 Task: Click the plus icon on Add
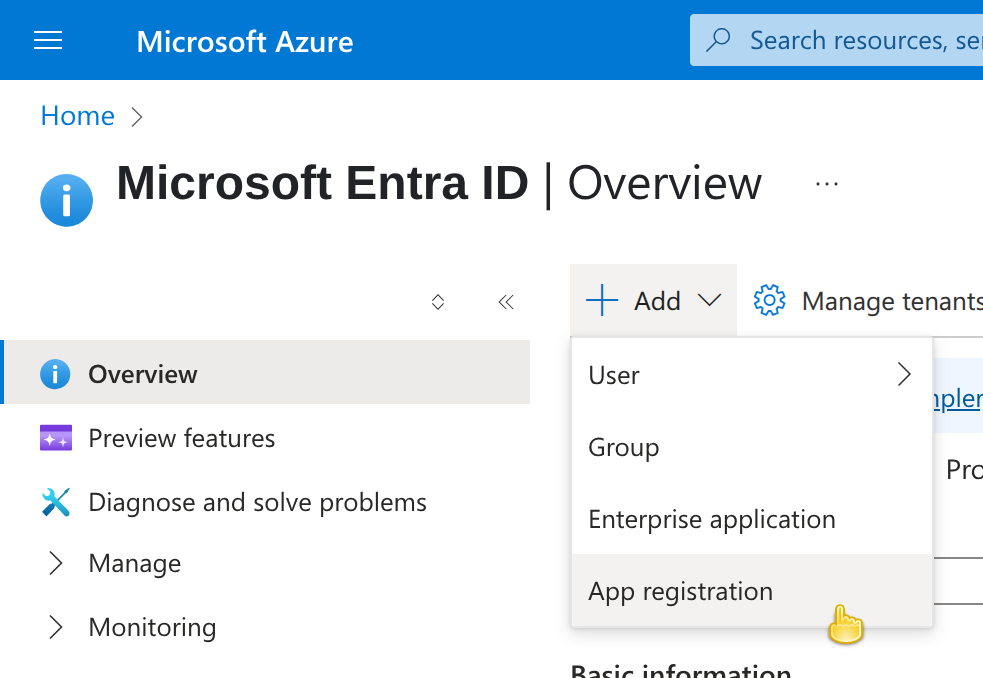tap(602, 300)
